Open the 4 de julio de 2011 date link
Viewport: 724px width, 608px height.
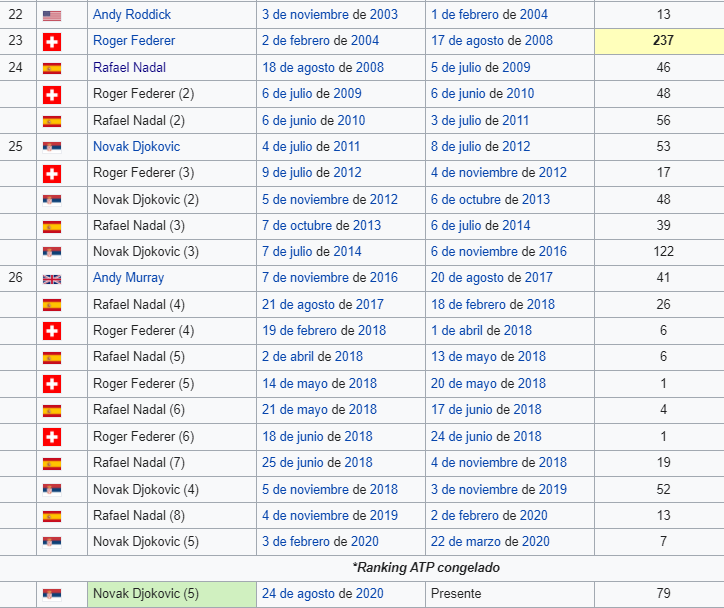pyautogui.click(x=311, y=147)
